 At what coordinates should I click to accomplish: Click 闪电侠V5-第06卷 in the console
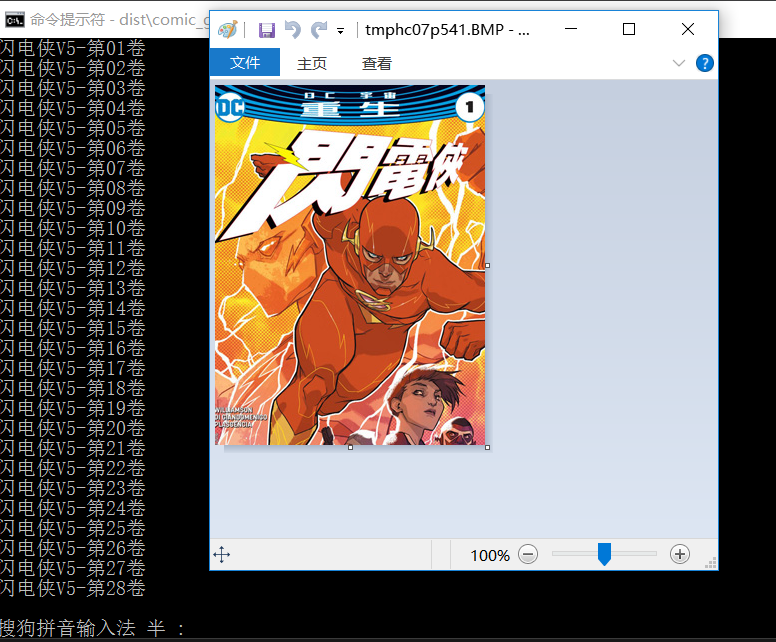click(73, 148)
